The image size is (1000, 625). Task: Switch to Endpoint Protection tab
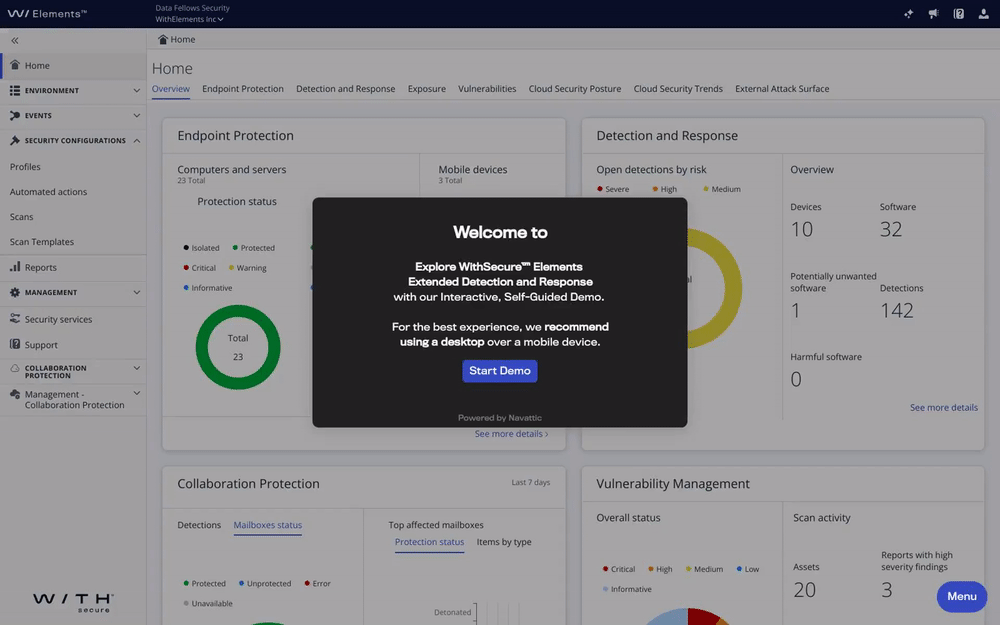click(x=243, y=89)
